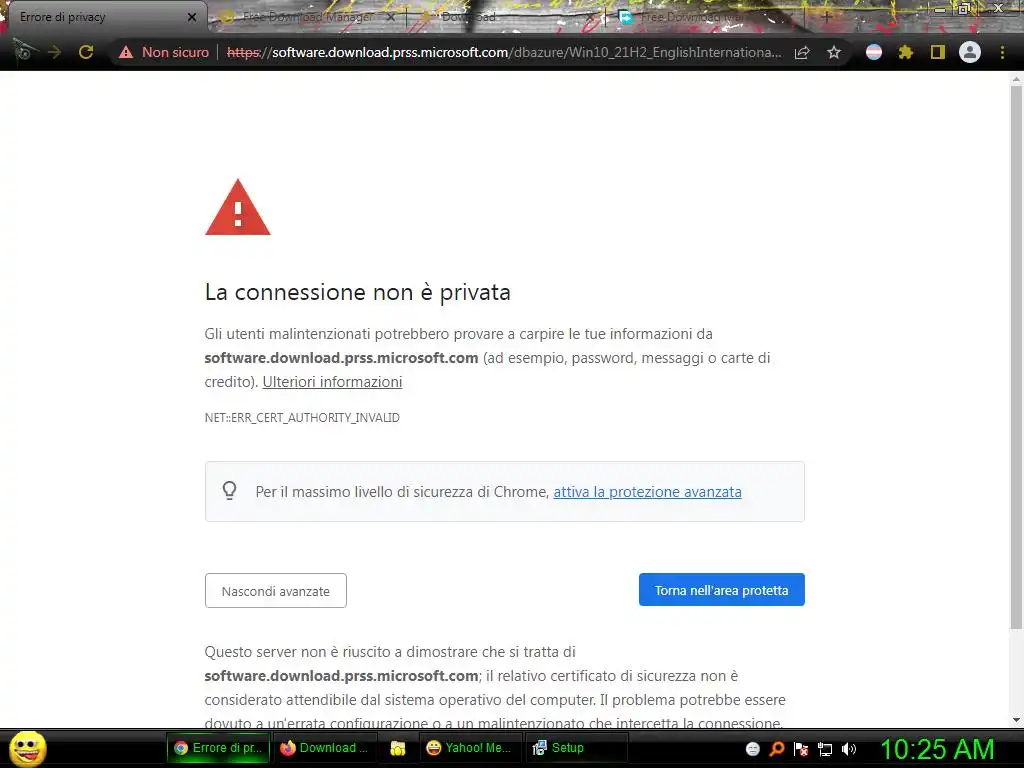Click the browser back arrow icon
This screenshot has height=768, width=1024.
click(x=24, y=51)
